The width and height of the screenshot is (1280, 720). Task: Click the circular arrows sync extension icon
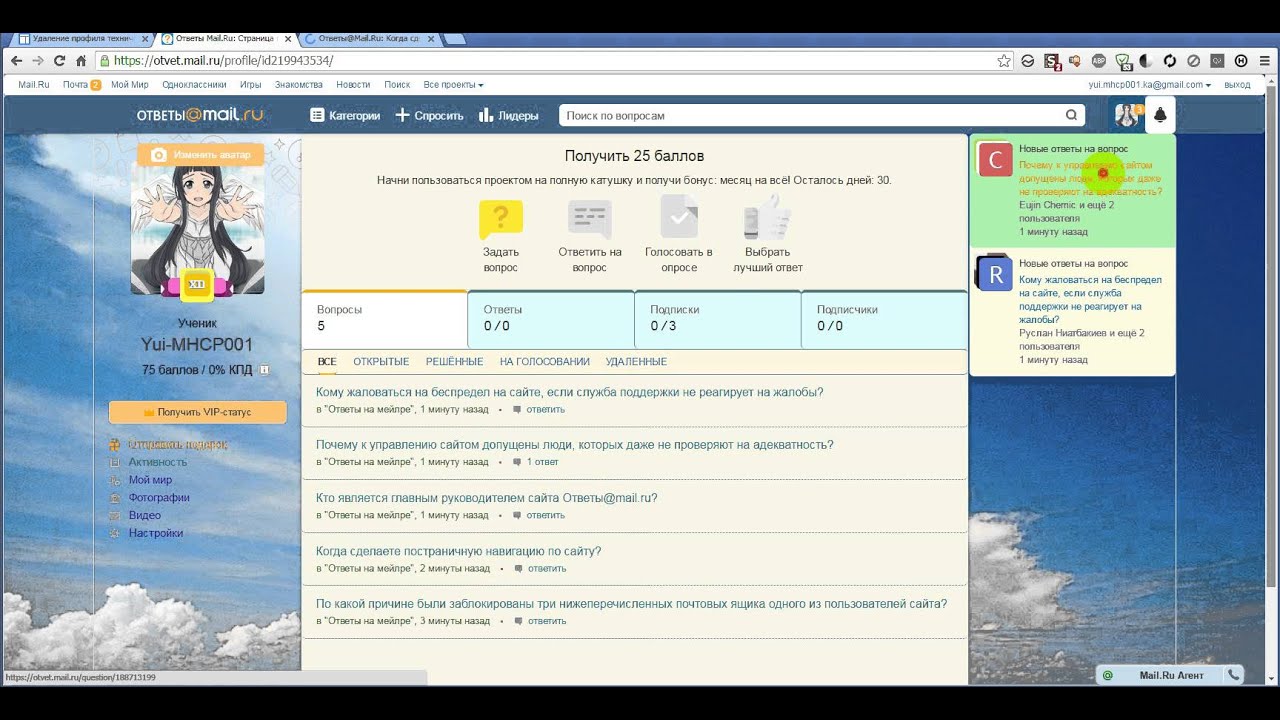1170,61
